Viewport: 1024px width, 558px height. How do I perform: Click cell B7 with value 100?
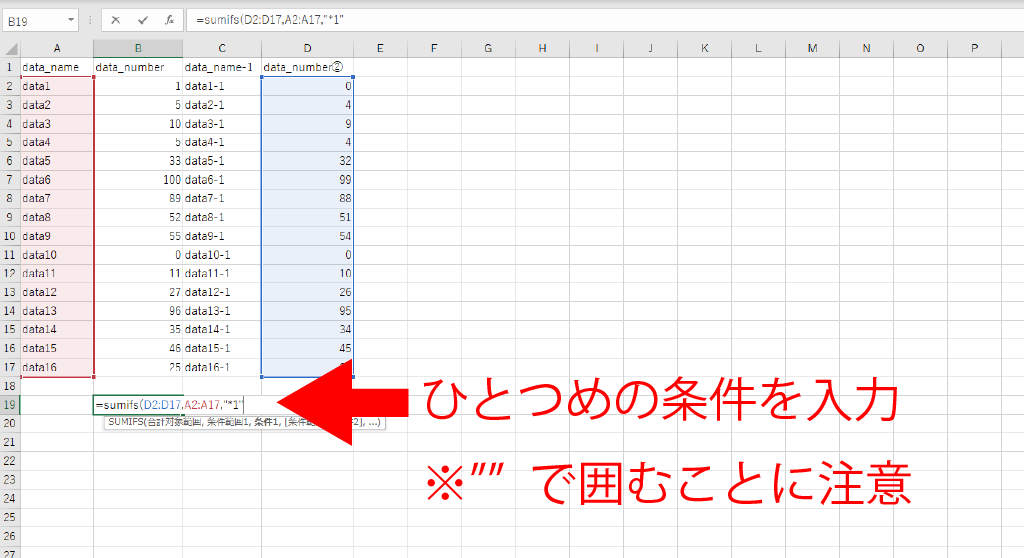coord(138,179)
